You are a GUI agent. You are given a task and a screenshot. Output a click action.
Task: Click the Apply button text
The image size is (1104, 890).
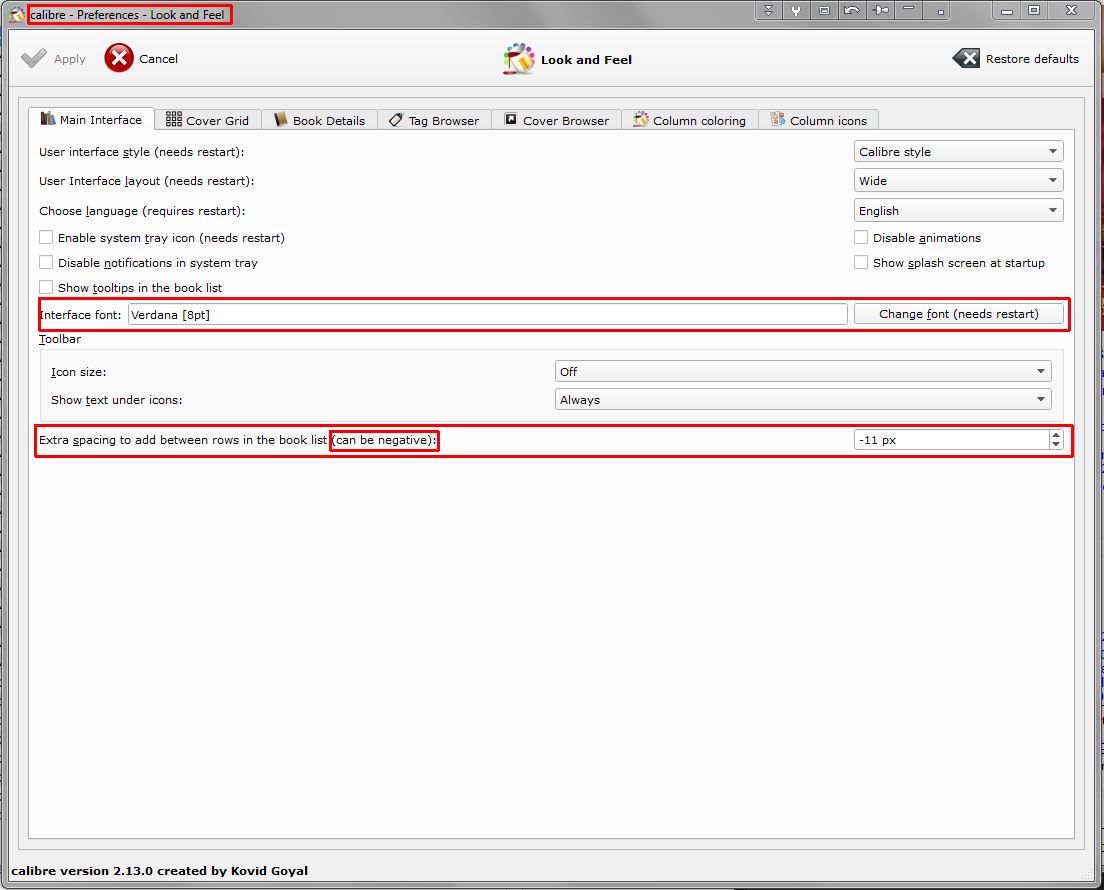pos(70,59)
